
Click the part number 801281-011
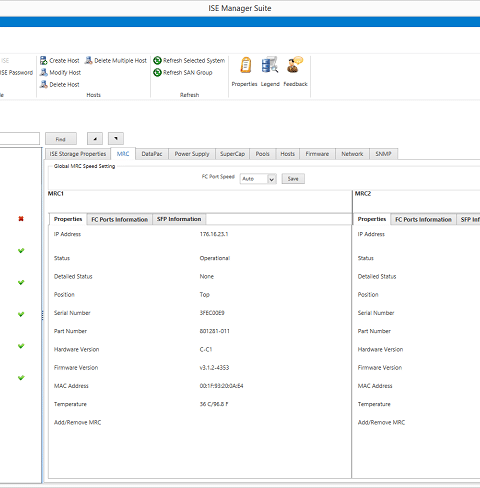tap(214, 331)
